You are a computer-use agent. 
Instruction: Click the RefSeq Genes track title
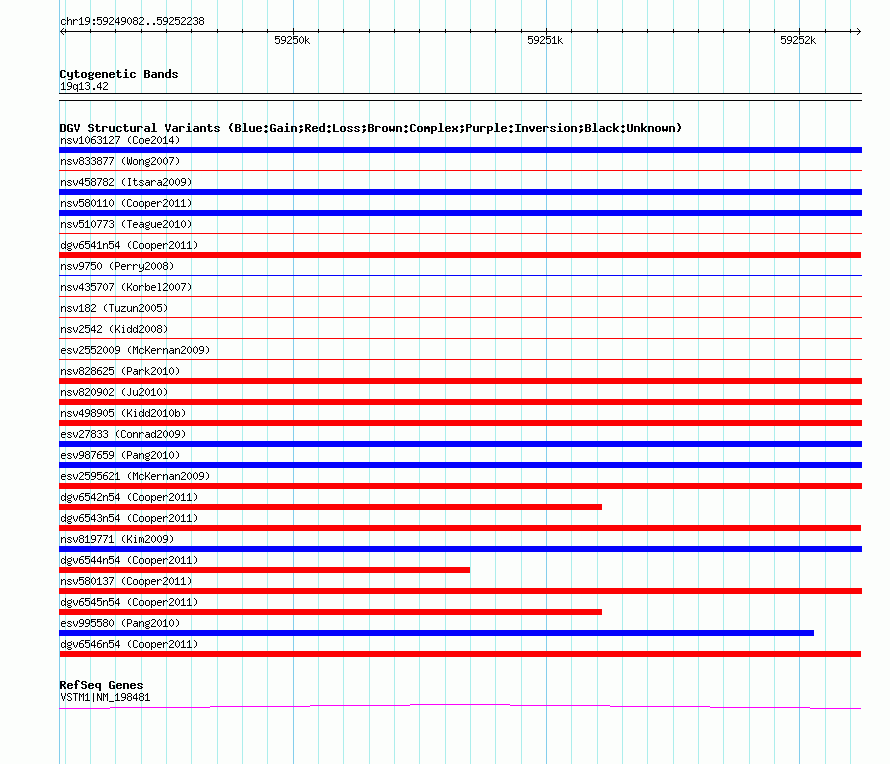point(101,685)
